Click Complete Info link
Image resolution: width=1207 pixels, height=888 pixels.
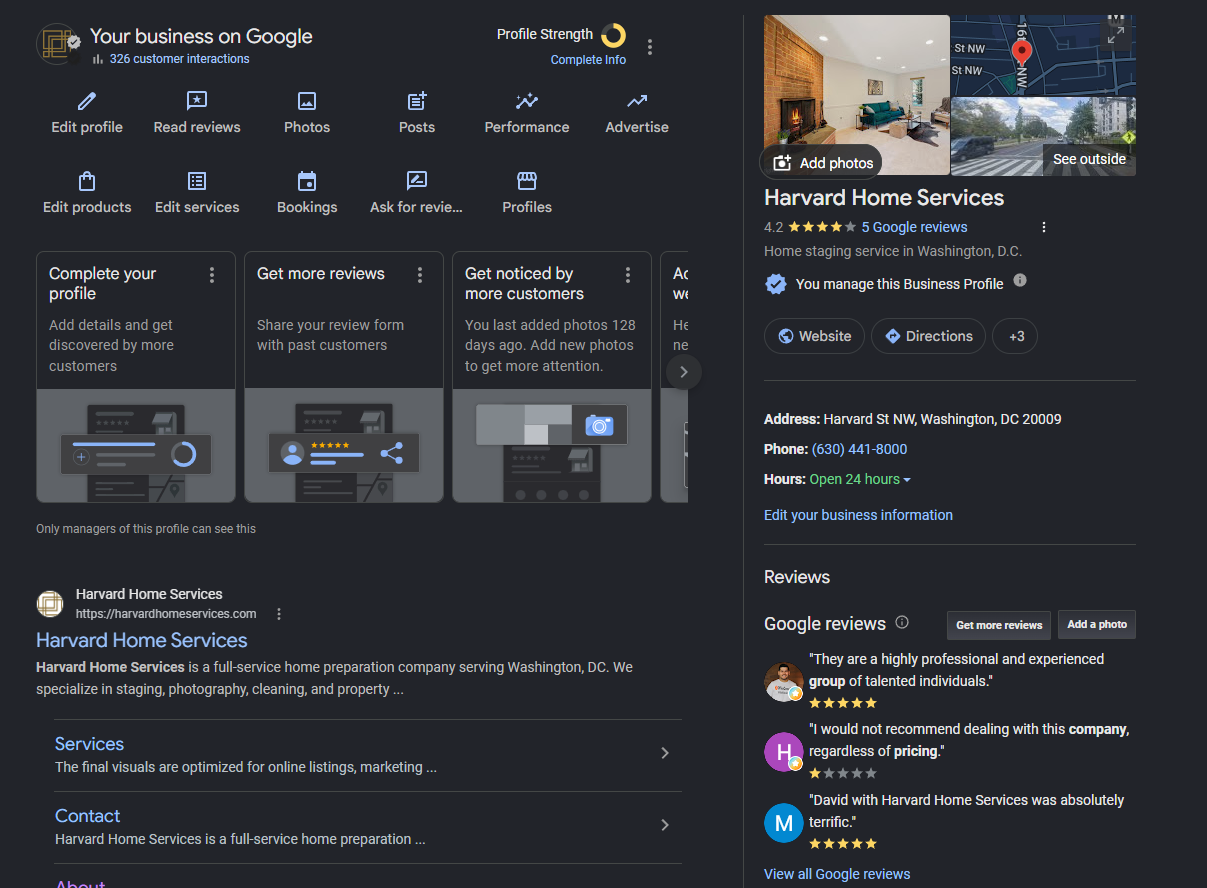click(588, 60)
